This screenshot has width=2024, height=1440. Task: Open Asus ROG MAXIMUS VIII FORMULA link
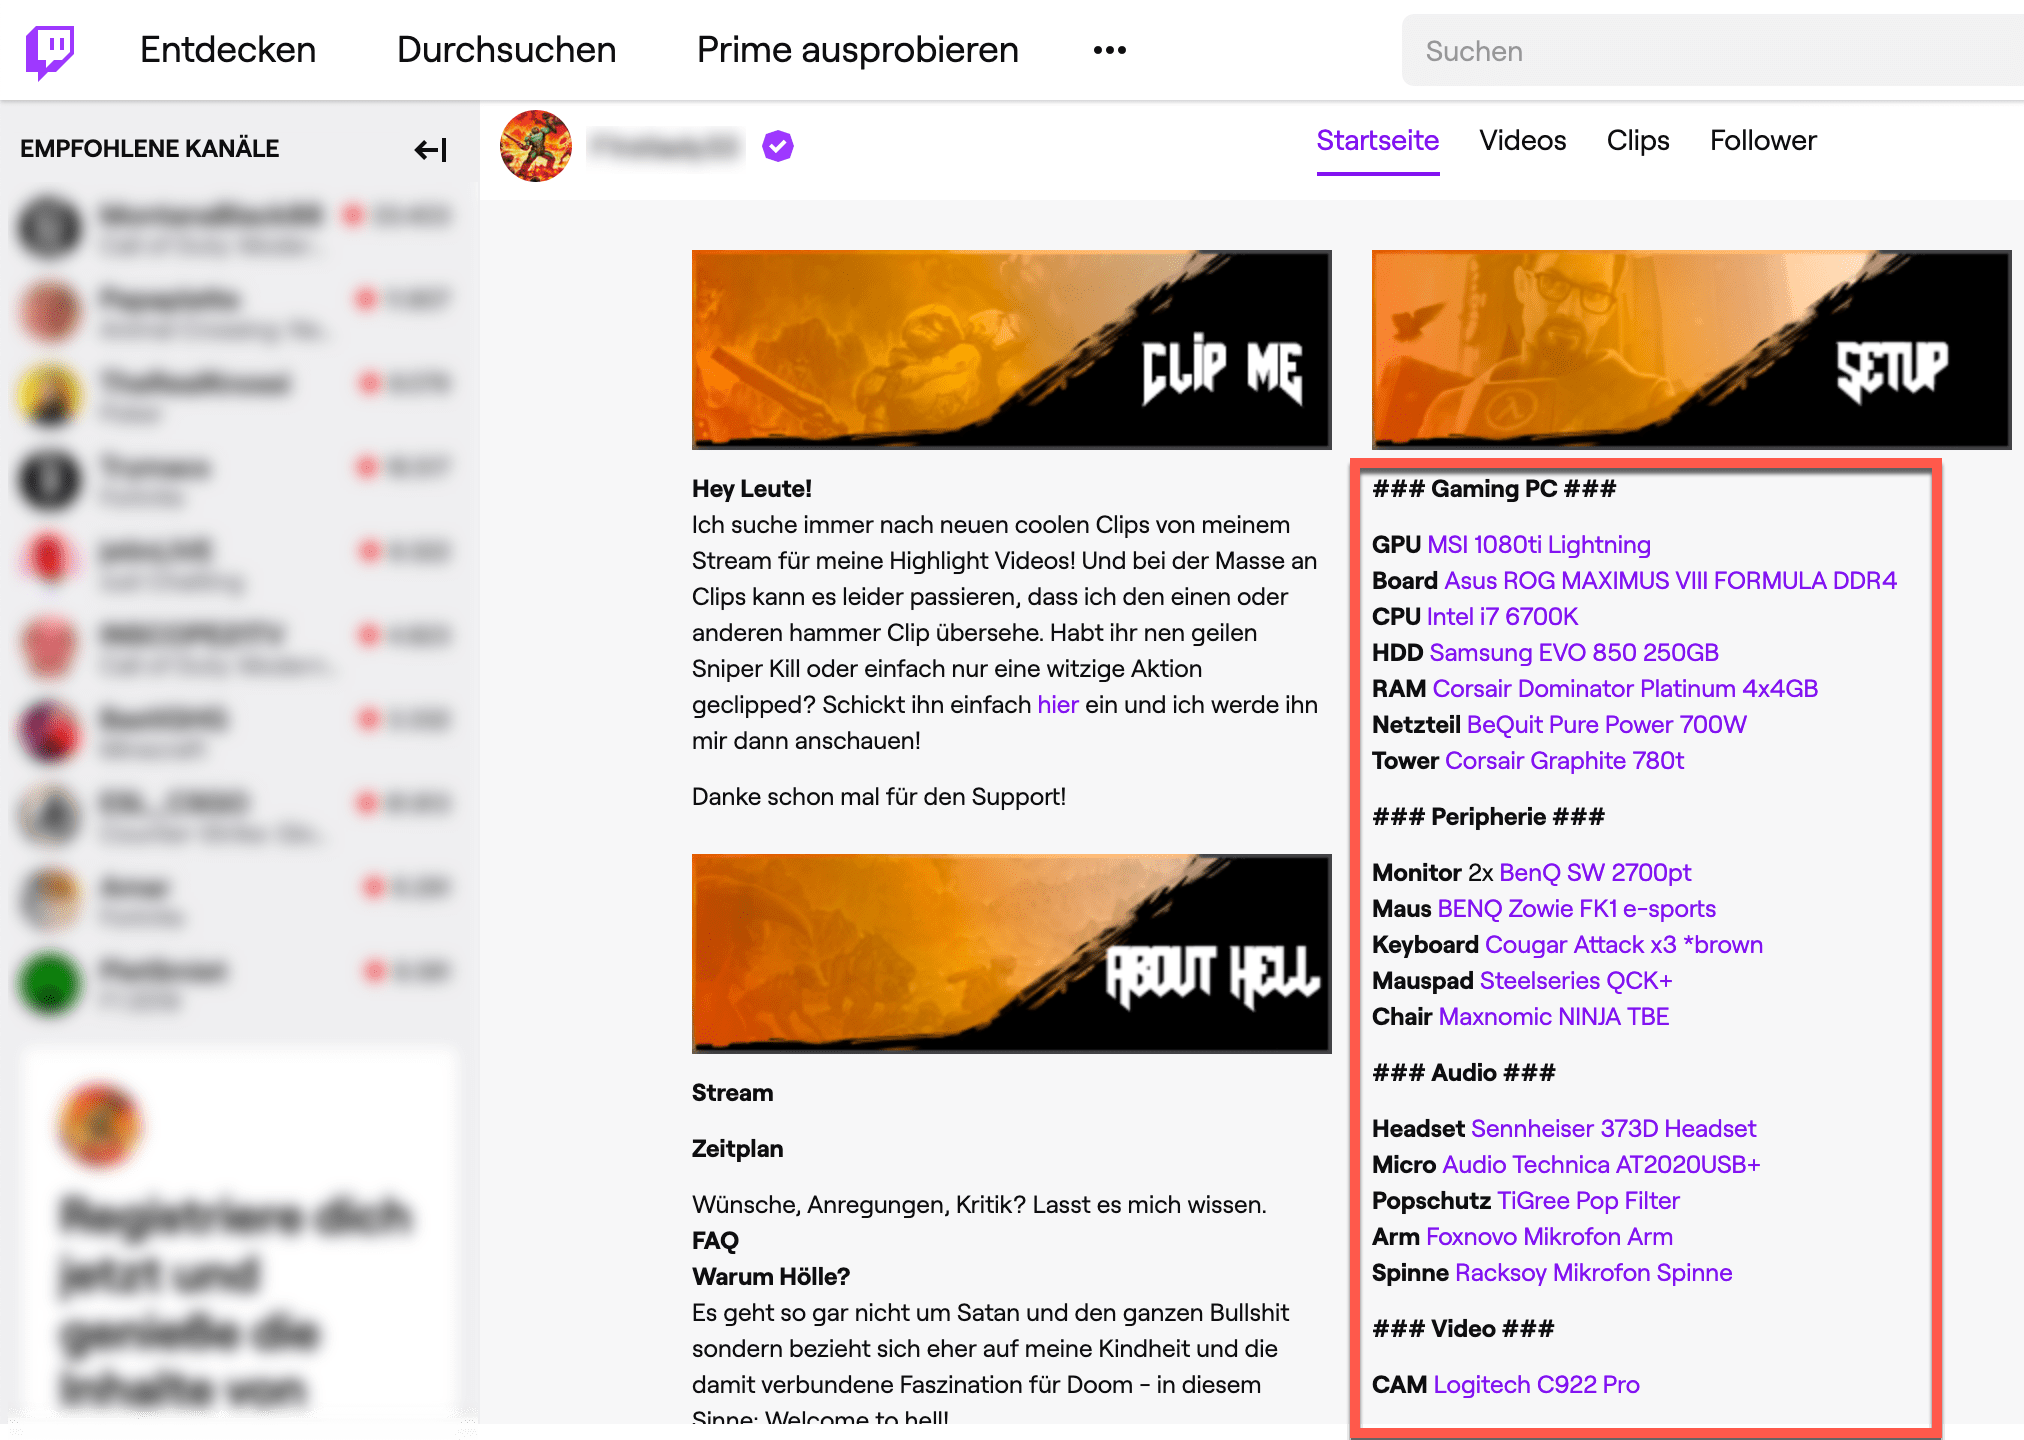(x=1670, y=581)
